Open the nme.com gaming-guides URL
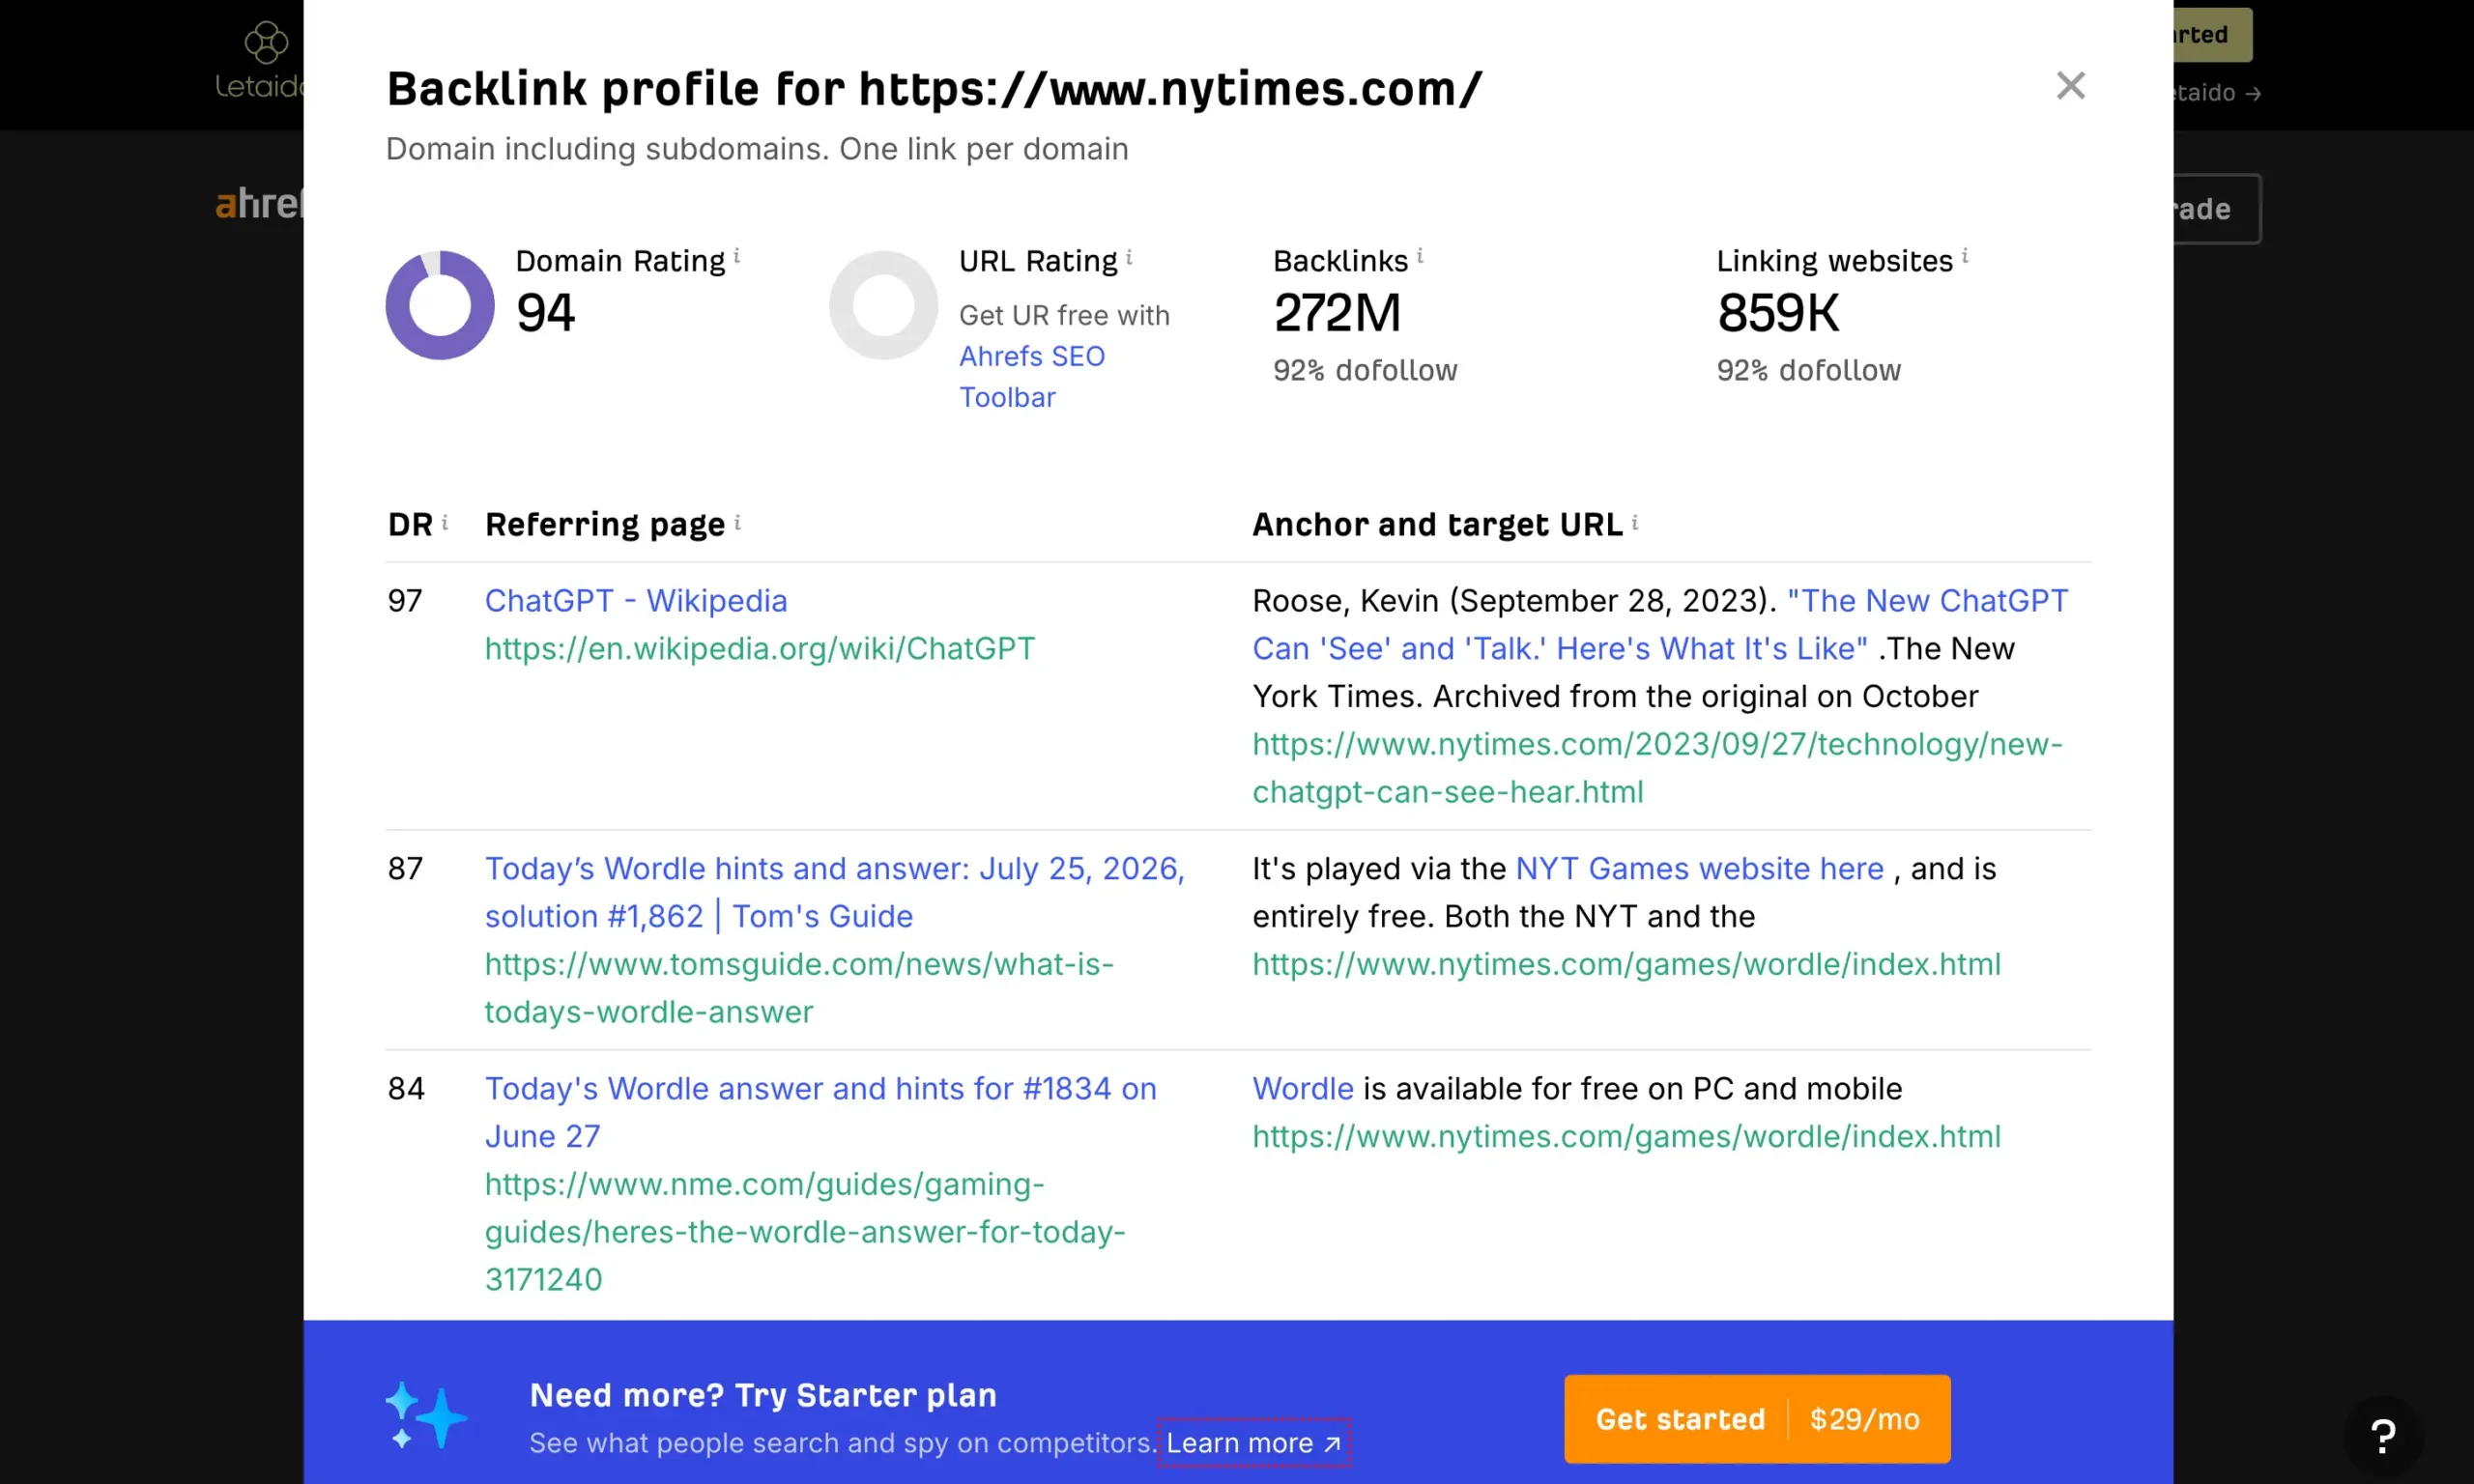This screenshot has width=2474, height=1484. [805, 1231]
